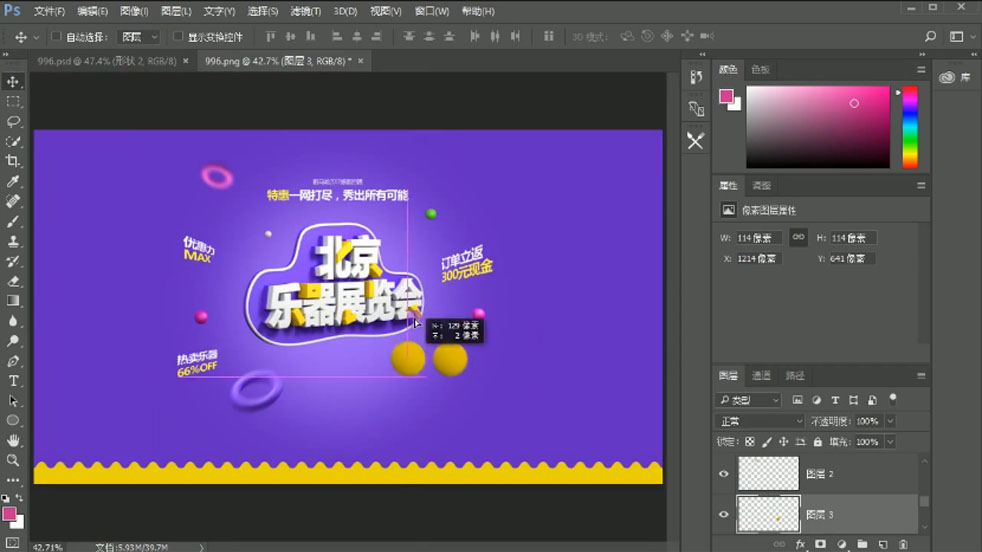The image size is (982, 552).
Task: Click the W width input field
Action: (x=758, y=238)
